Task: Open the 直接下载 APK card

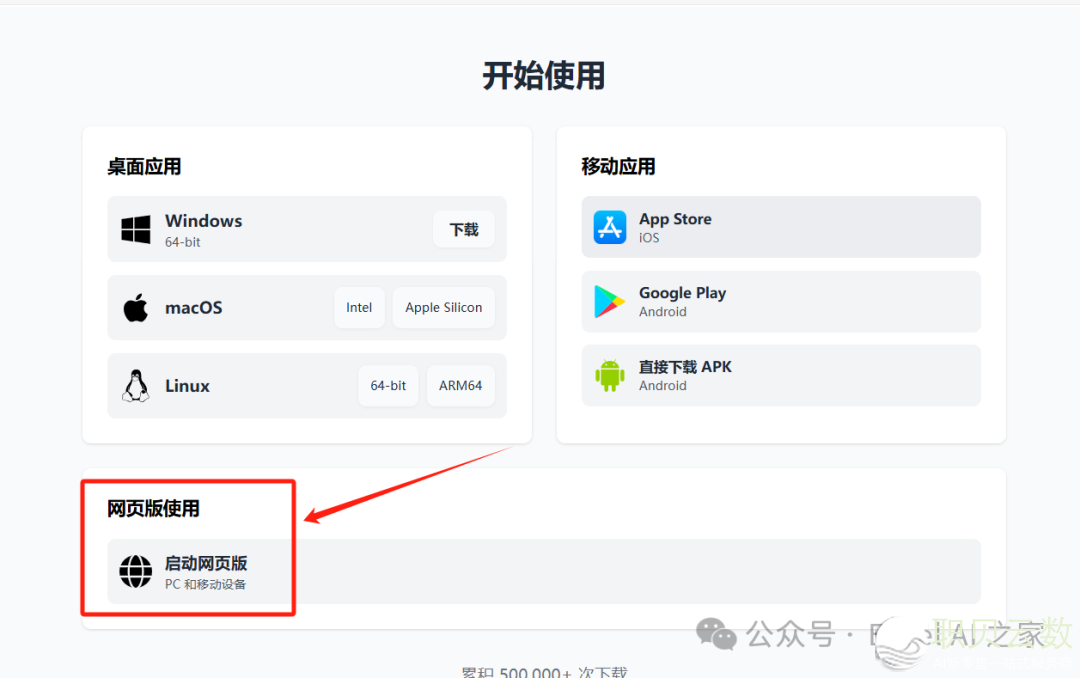Action: click(781, 376)
